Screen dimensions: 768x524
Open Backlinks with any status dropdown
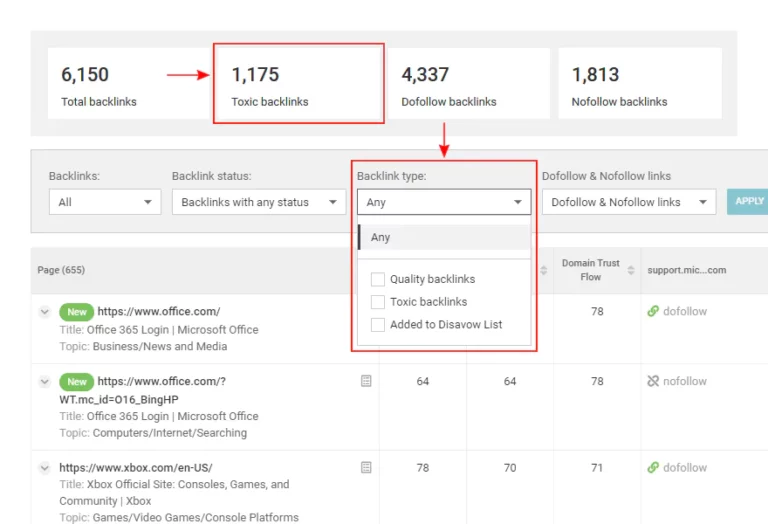(259, 202)
